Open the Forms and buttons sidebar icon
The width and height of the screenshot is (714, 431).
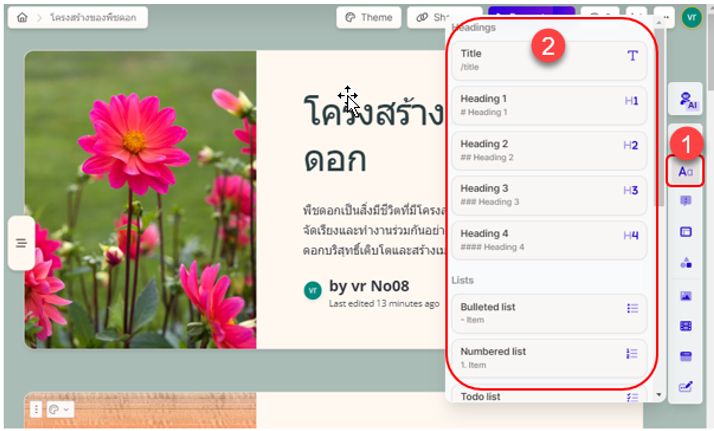click(x=685, y=387)
